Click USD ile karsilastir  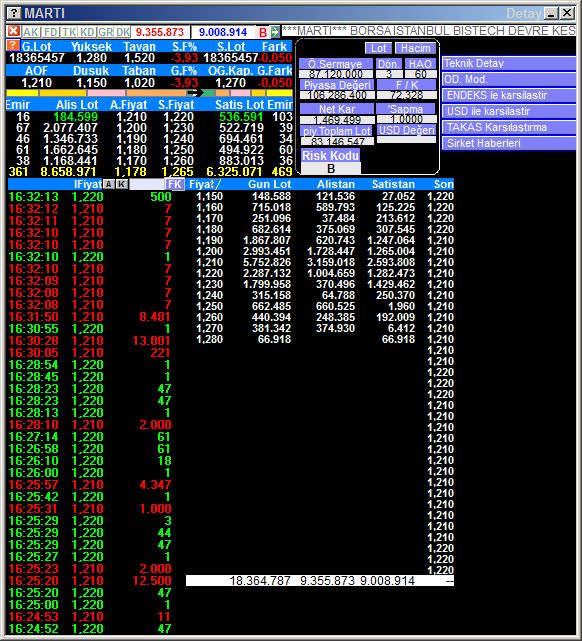click(x=508, y=111)
